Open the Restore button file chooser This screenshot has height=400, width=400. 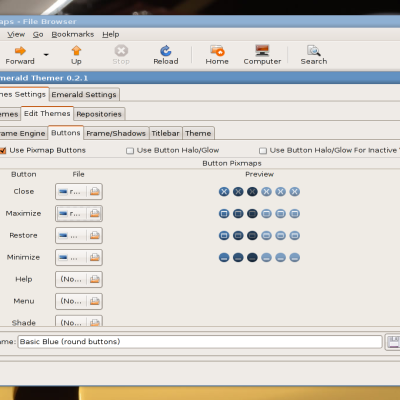[79, 236]
